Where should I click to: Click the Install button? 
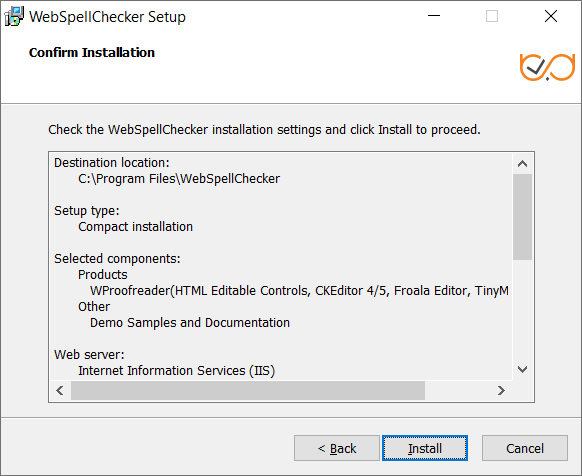pos(425,448)
